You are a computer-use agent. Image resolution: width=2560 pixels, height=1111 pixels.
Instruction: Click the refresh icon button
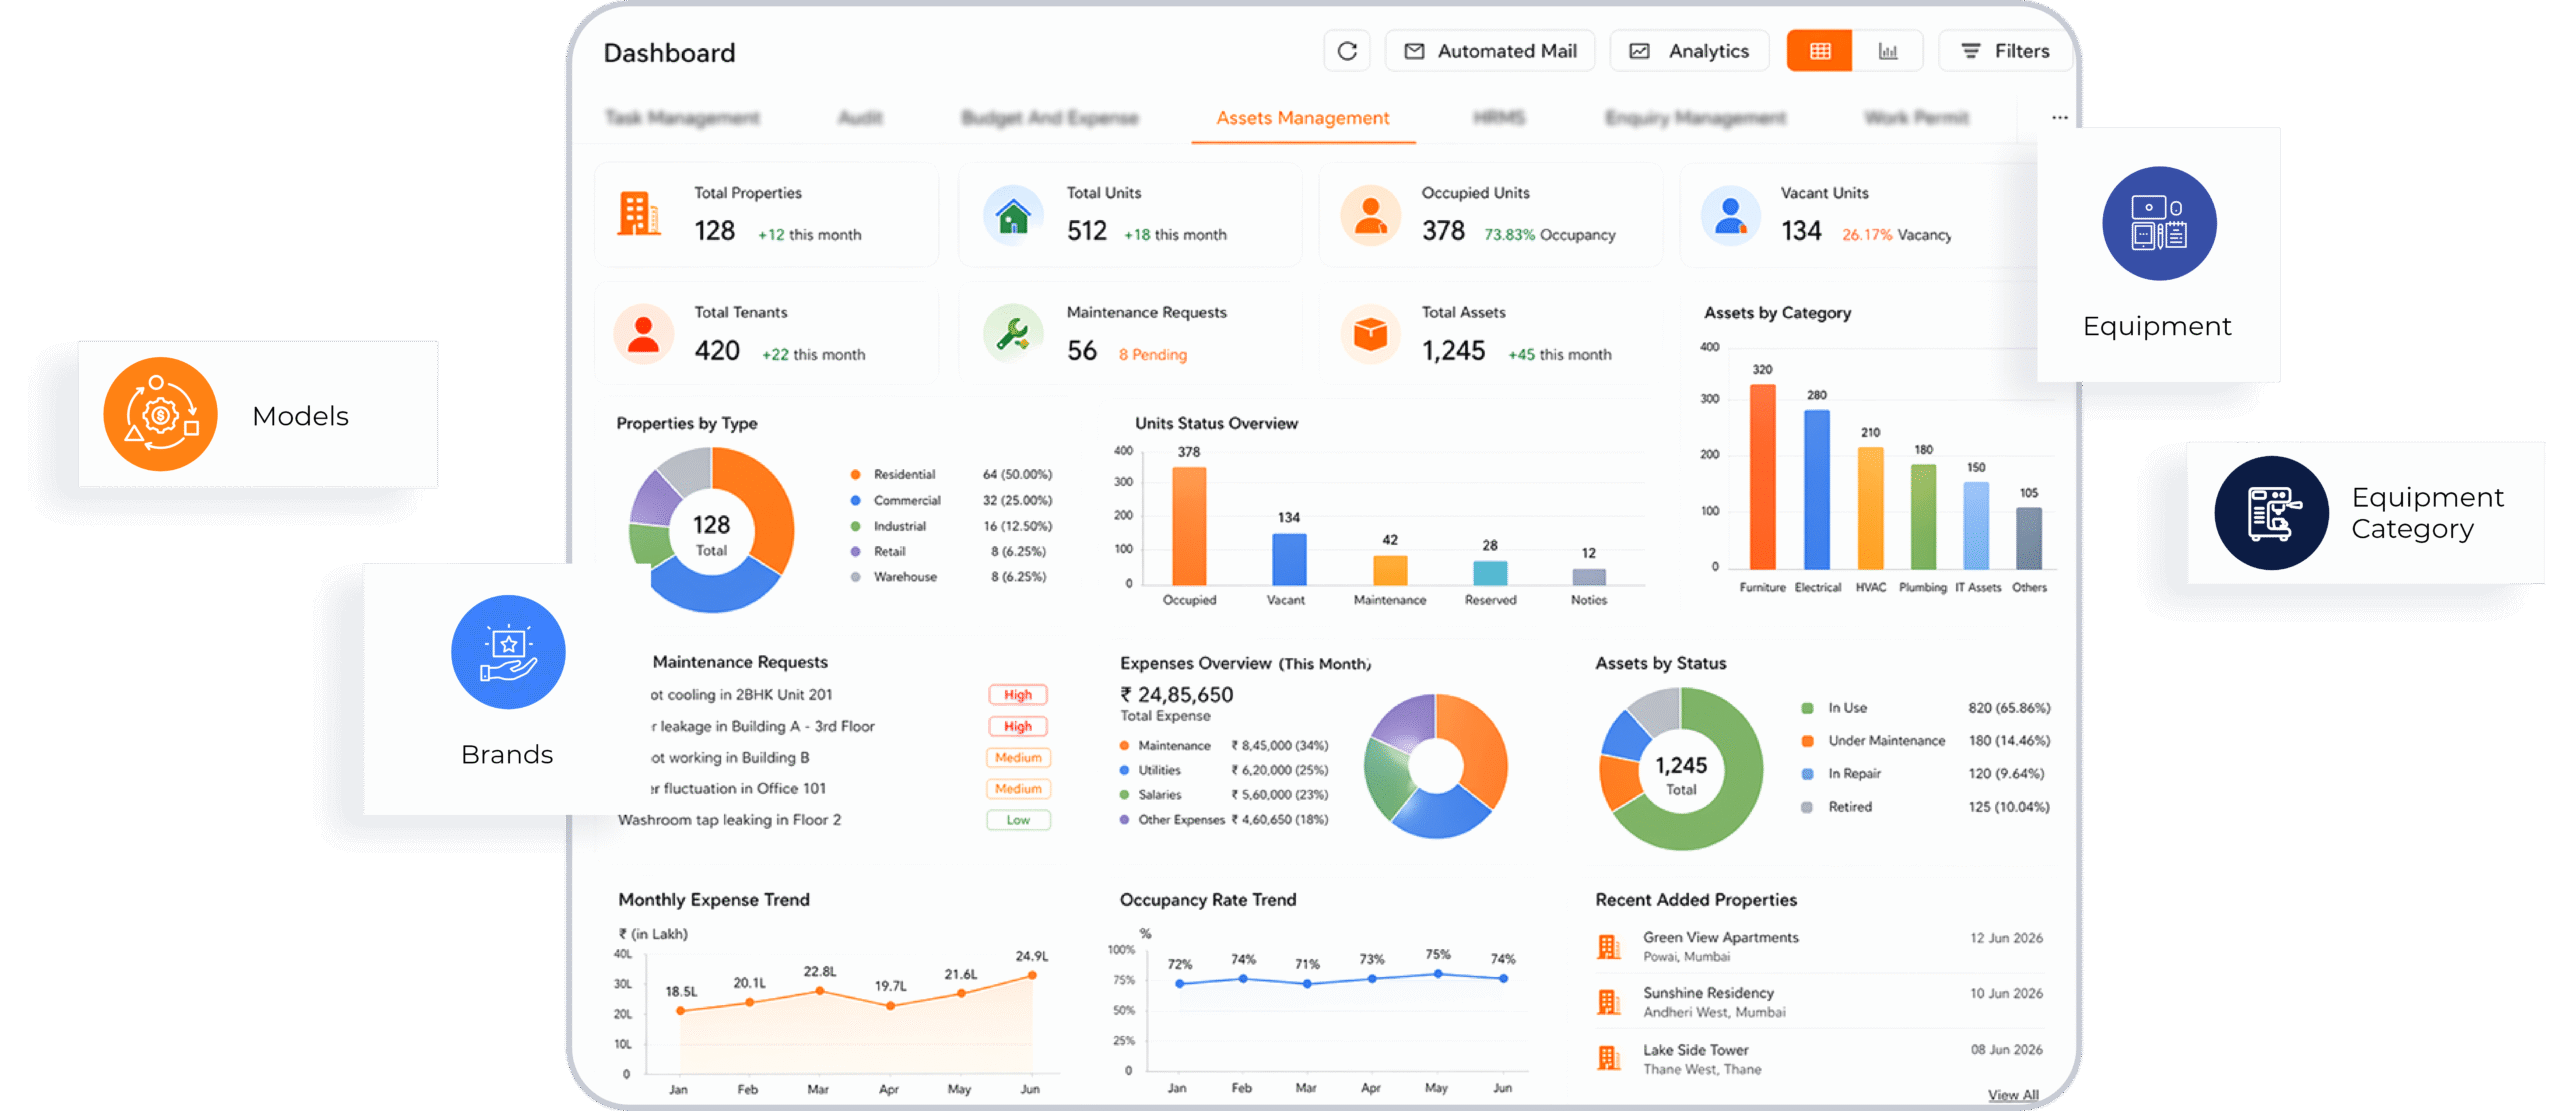click(1346, 51)
